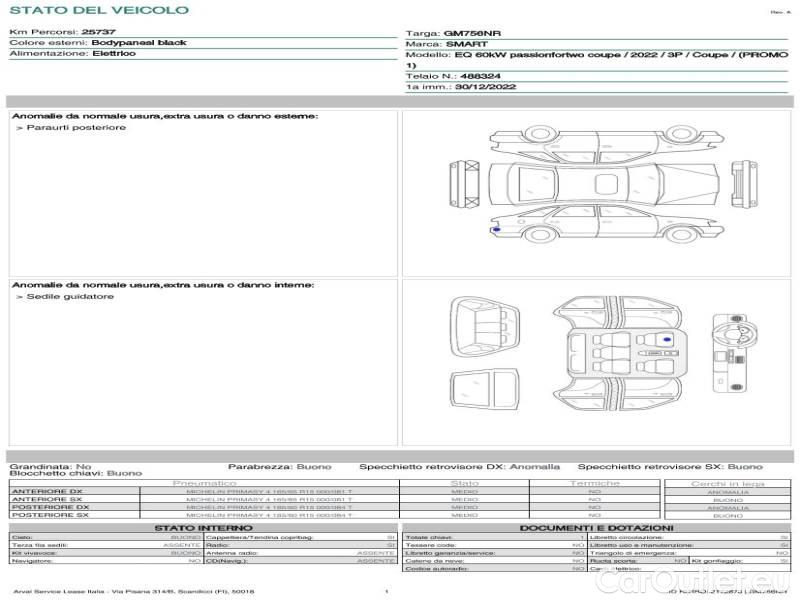
Task: Click the car front-view diagram at right
Action: pos(740,182)
